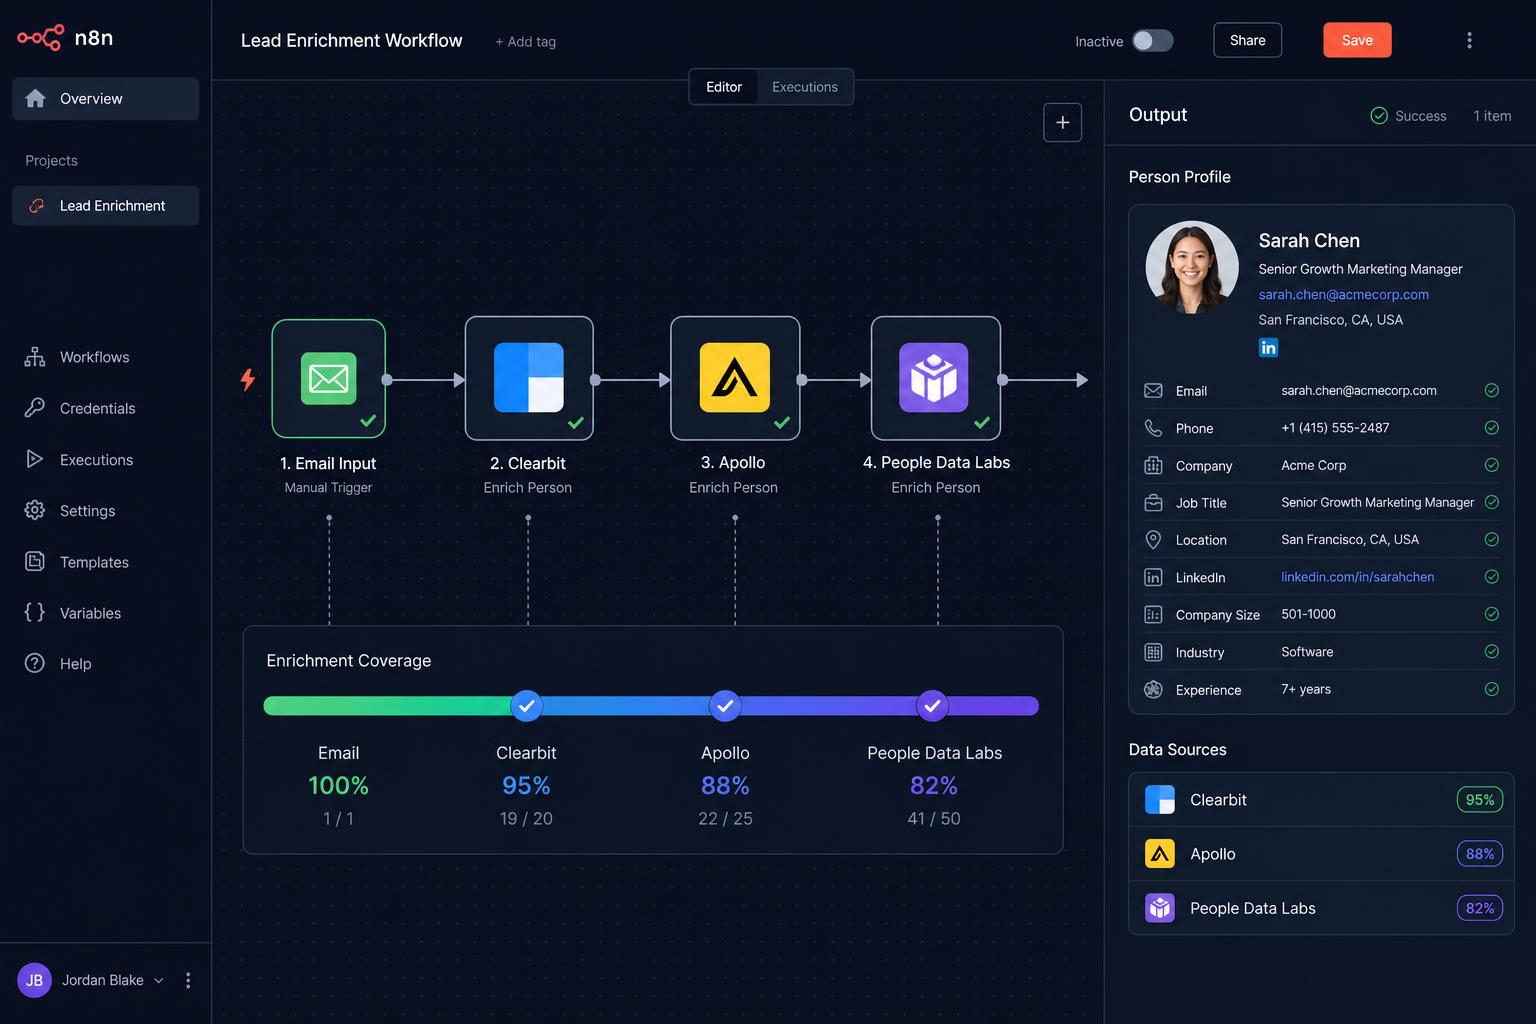Open the linkedin.com/in/sarahchen link

point(1357,577)
